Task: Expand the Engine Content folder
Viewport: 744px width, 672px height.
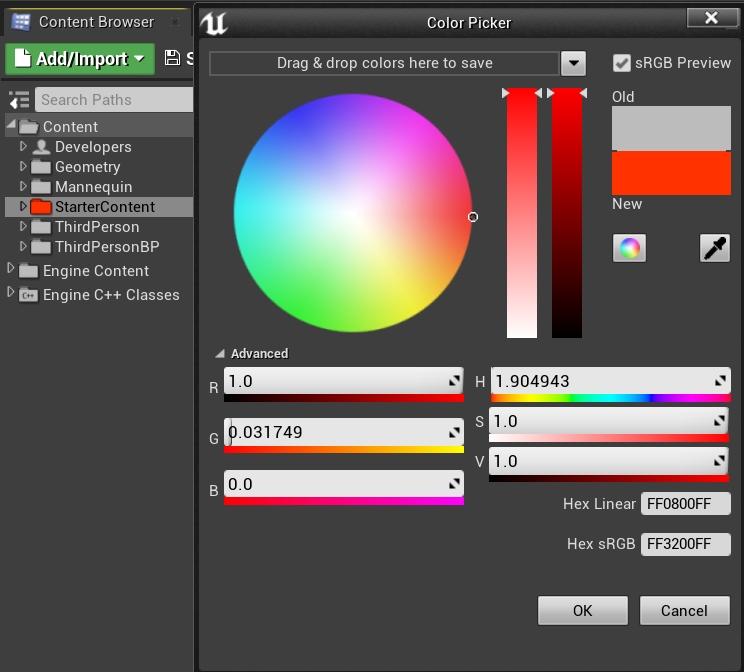Action: (10, 268)
